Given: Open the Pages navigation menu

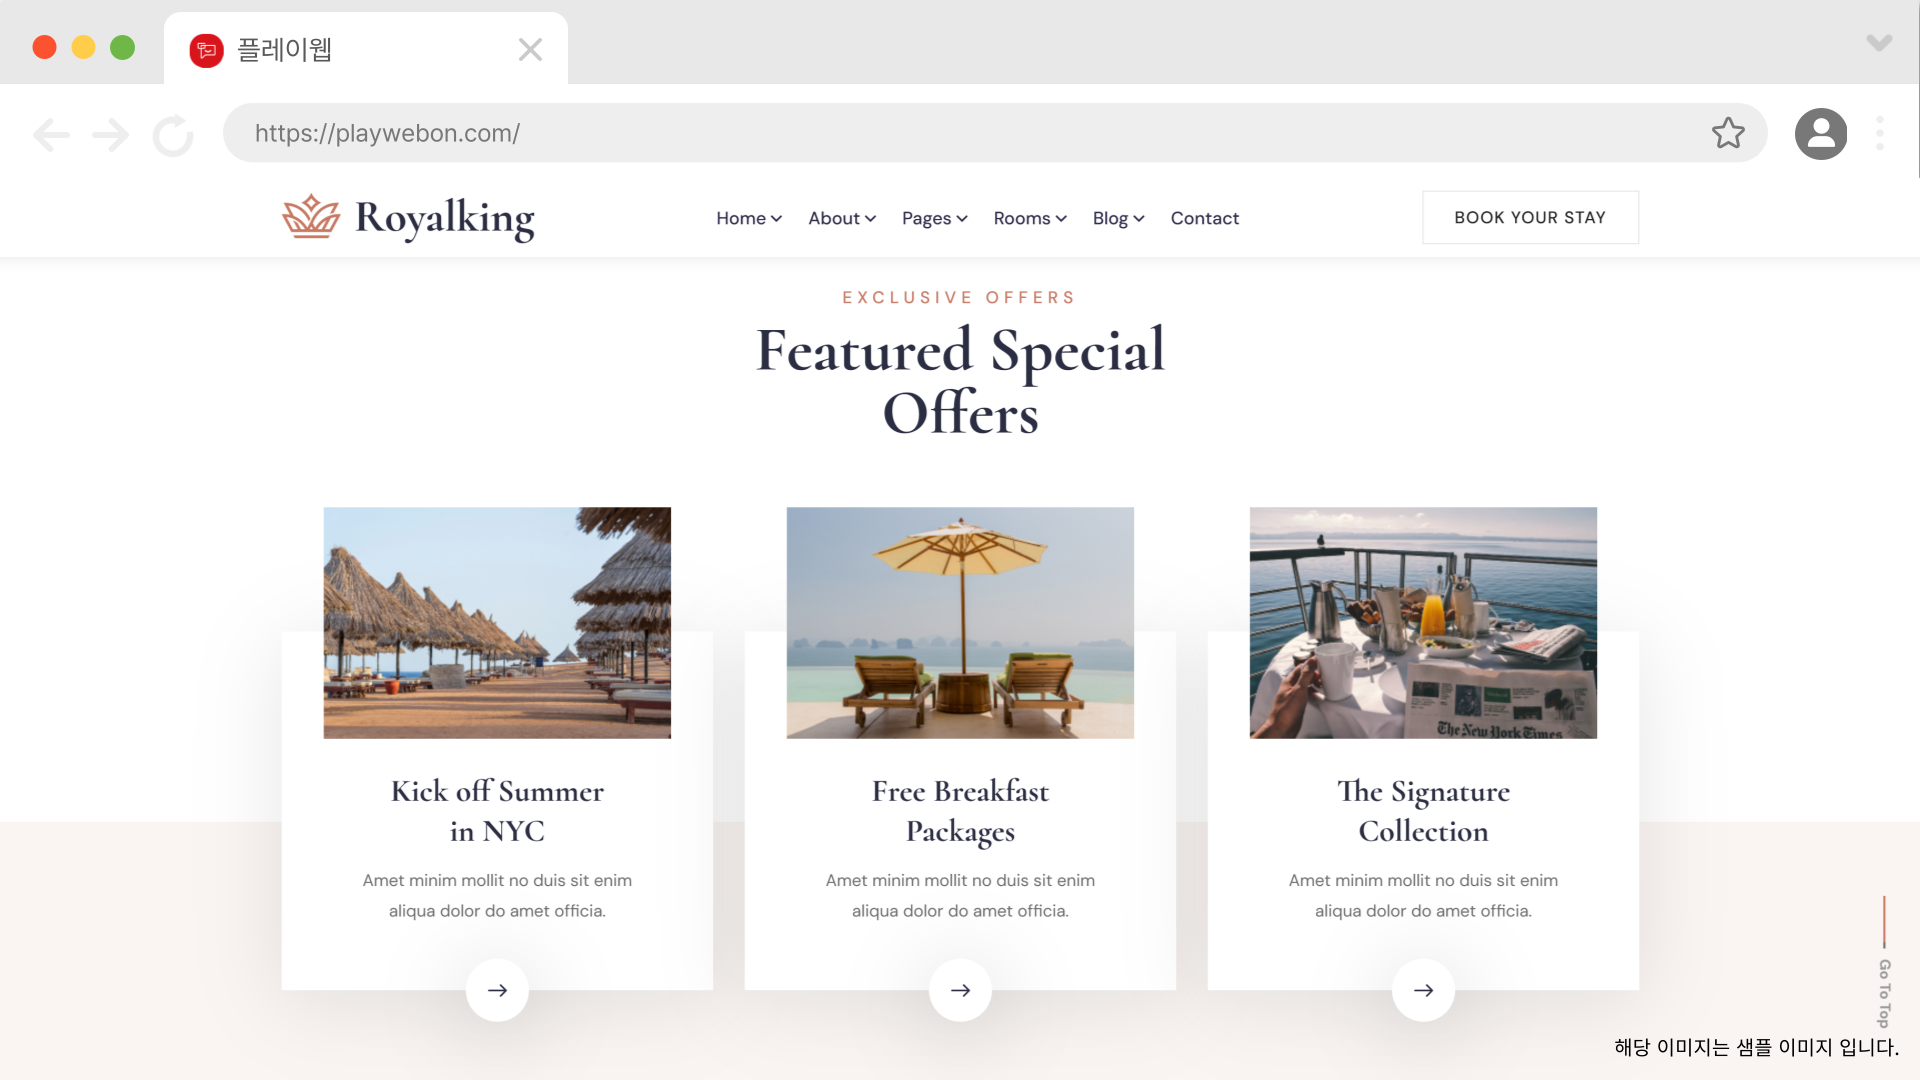Looking at the screenshot, I should tap(935, 218).
